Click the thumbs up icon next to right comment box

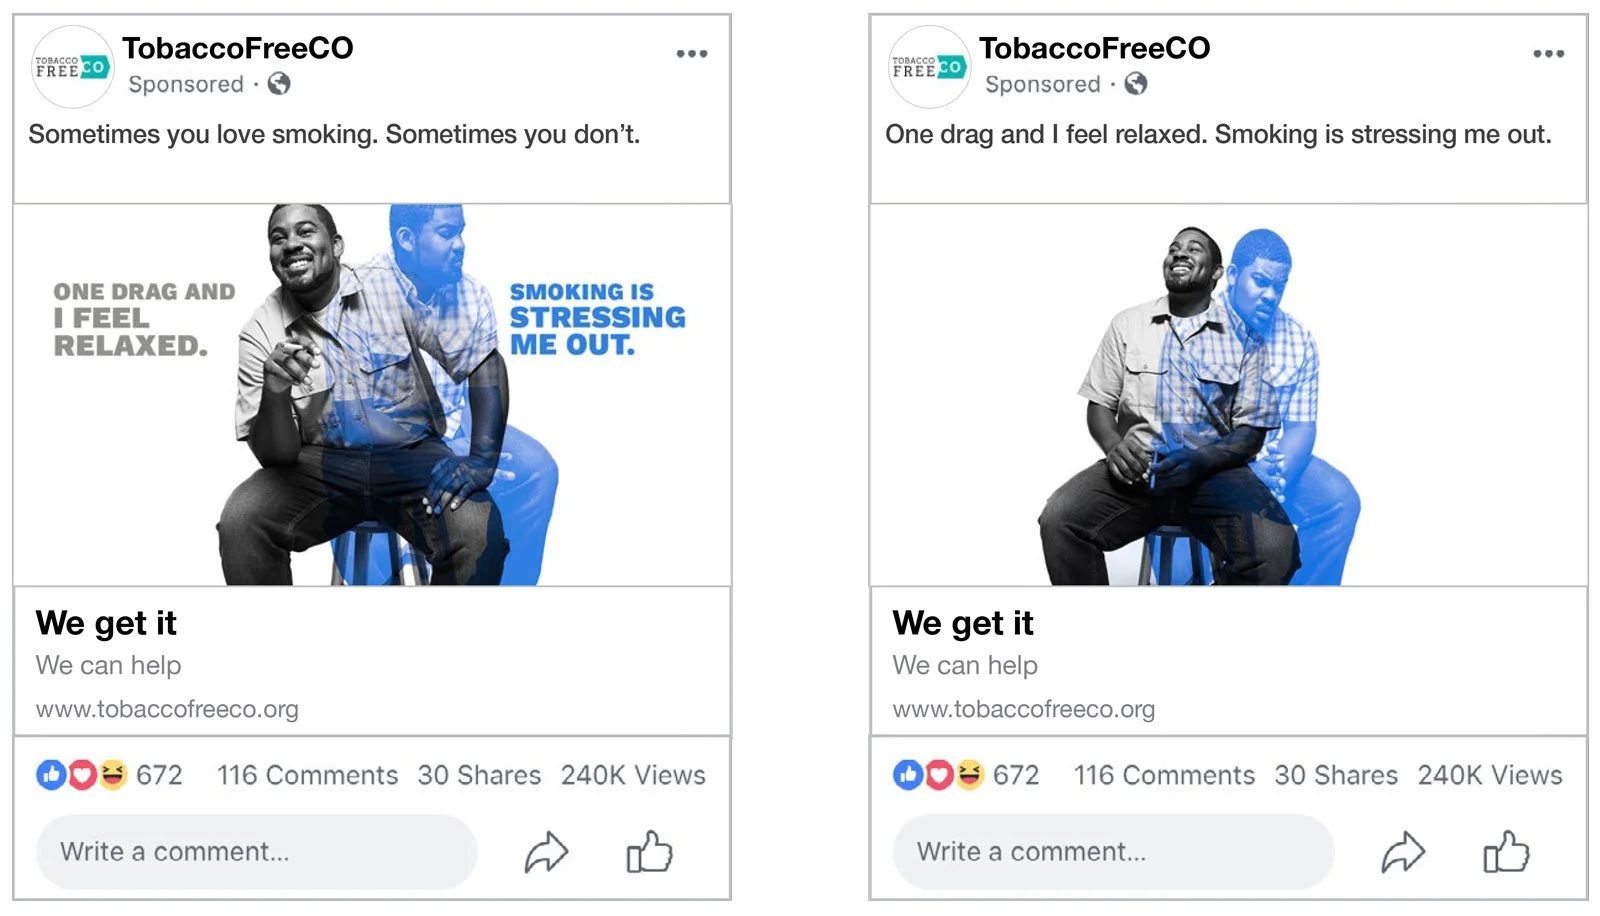tap(1506, 852)
